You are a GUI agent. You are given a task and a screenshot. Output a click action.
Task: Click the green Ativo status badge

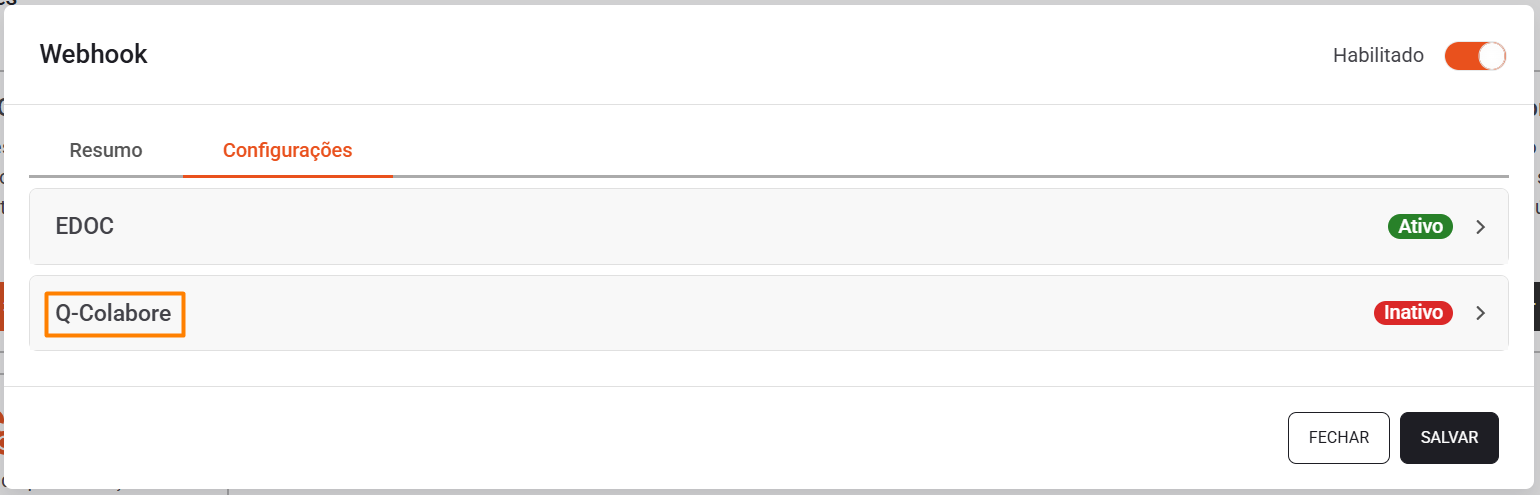pyautogui.click(x=1420, y=227)
